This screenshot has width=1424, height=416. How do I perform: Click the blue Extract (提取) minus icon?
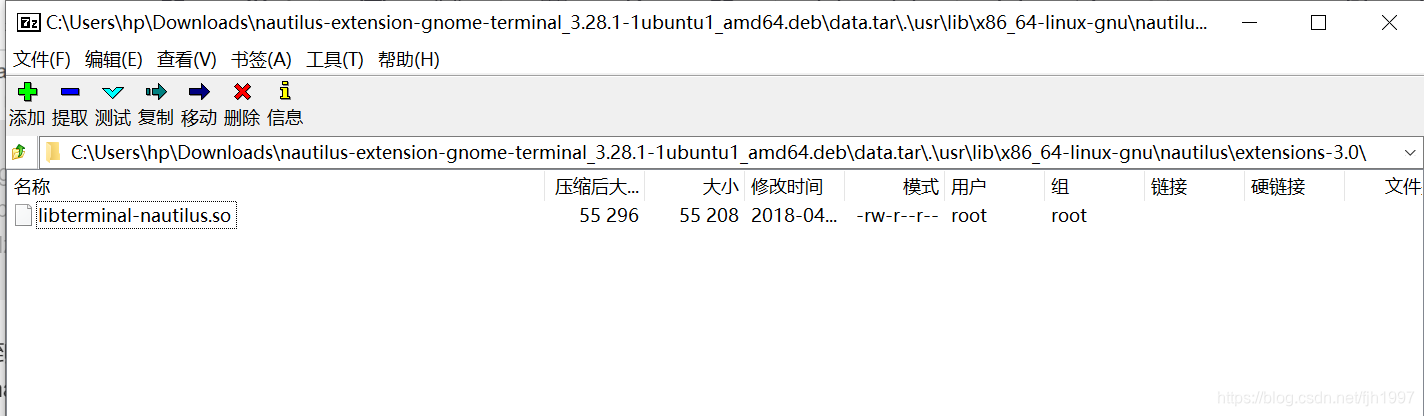point(70,92)
